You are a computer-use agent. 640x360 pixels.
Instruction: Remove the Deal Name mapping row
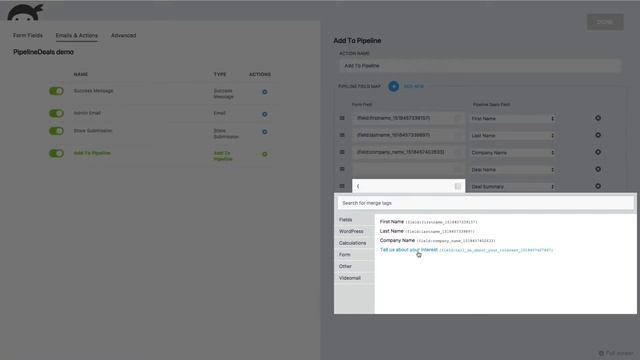coord(598,169)
